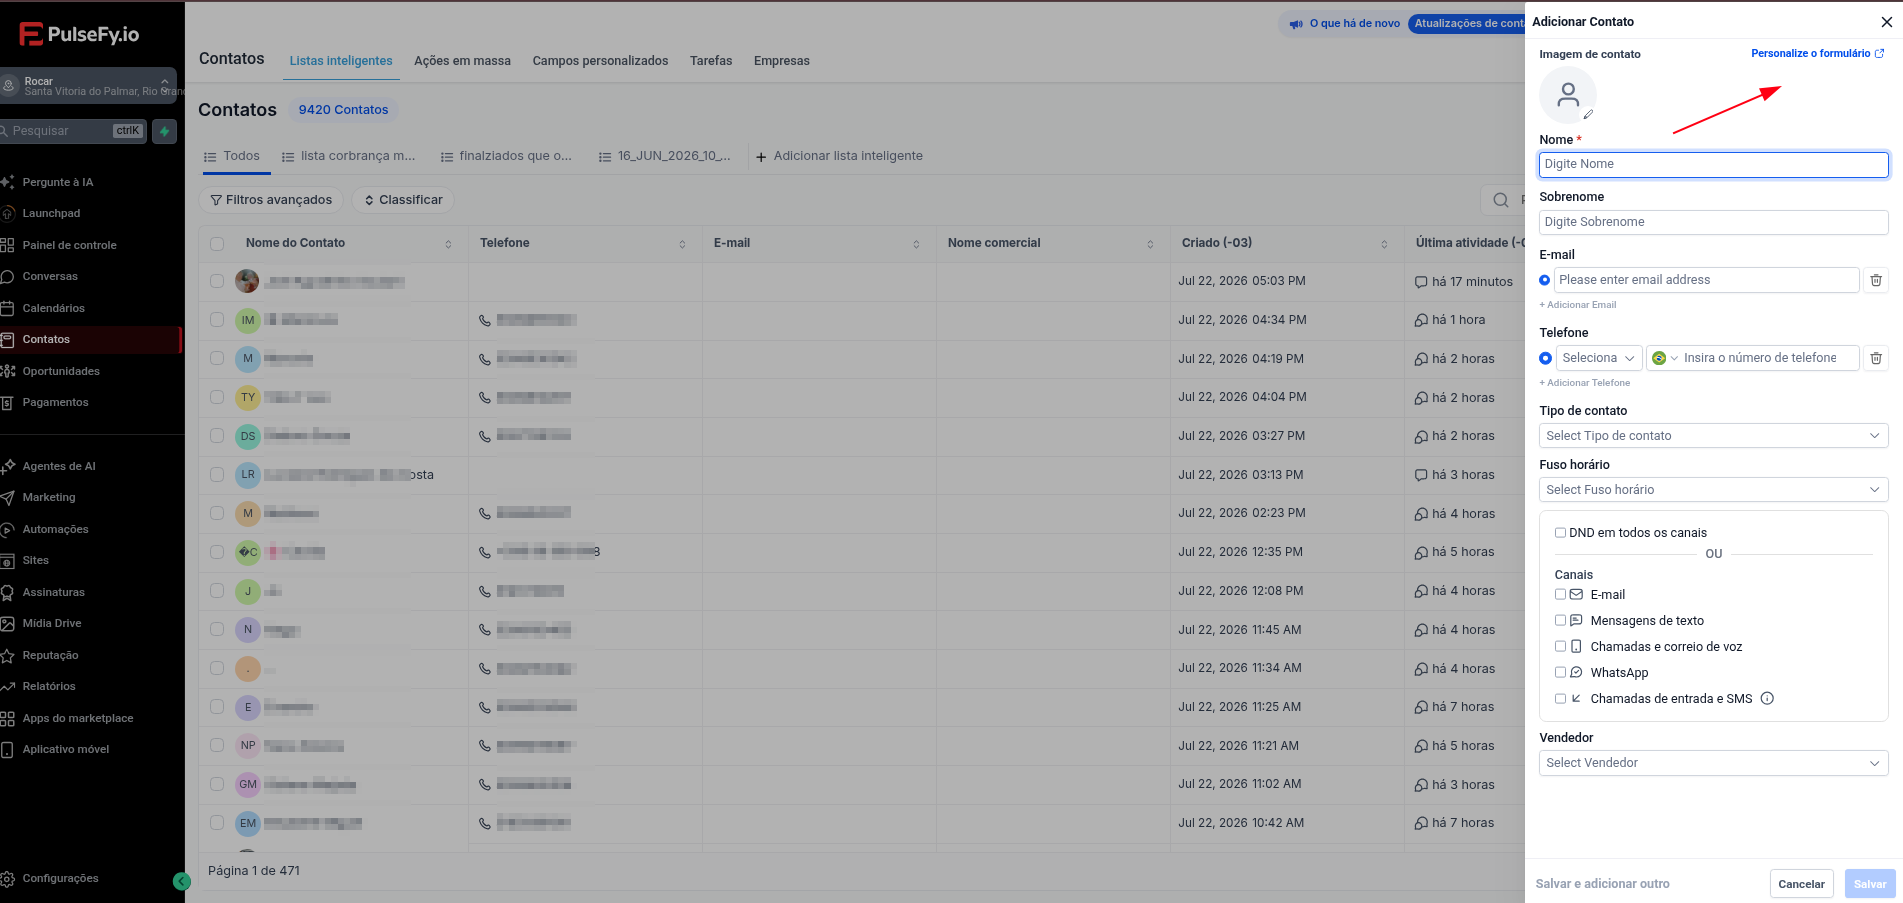Enable DND em todos os canais checkbox

[1560, 533]
